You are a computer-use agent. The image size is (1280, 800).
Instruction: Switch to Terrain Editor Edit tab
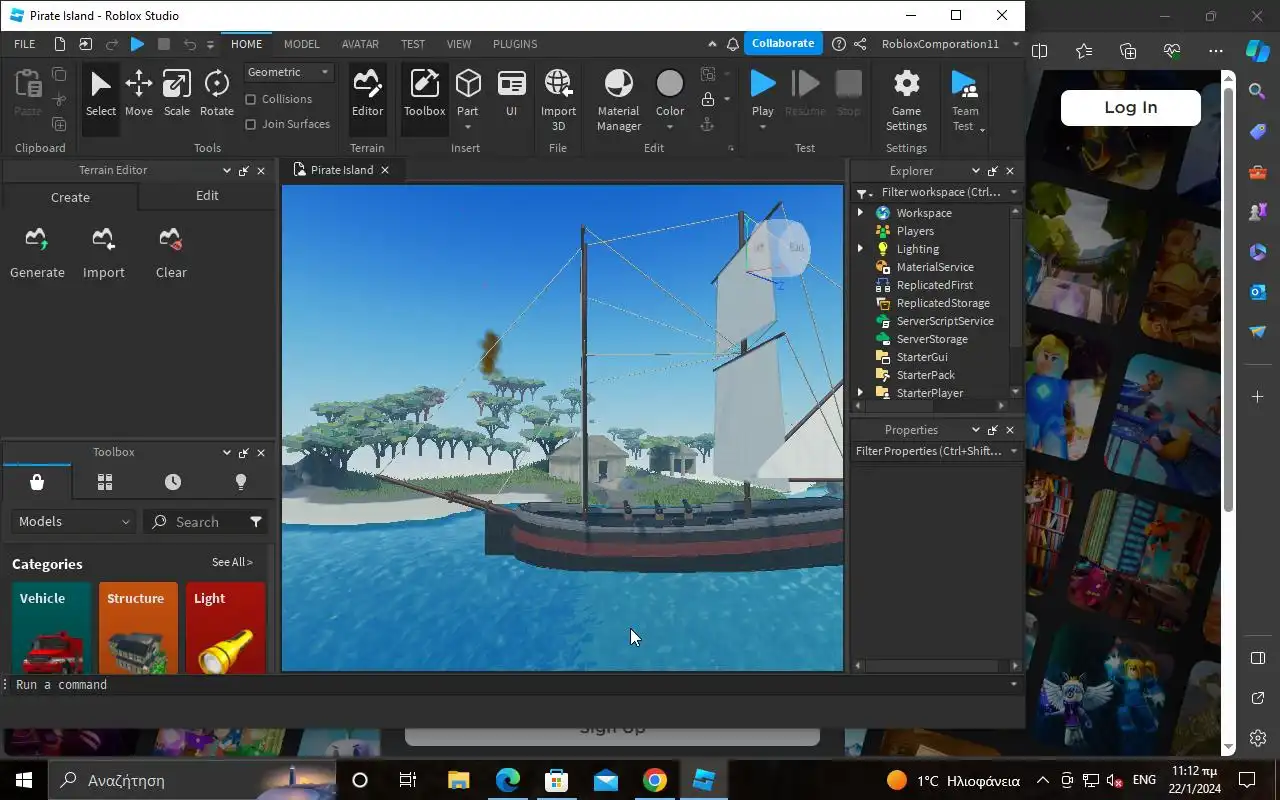pos(207,196)
